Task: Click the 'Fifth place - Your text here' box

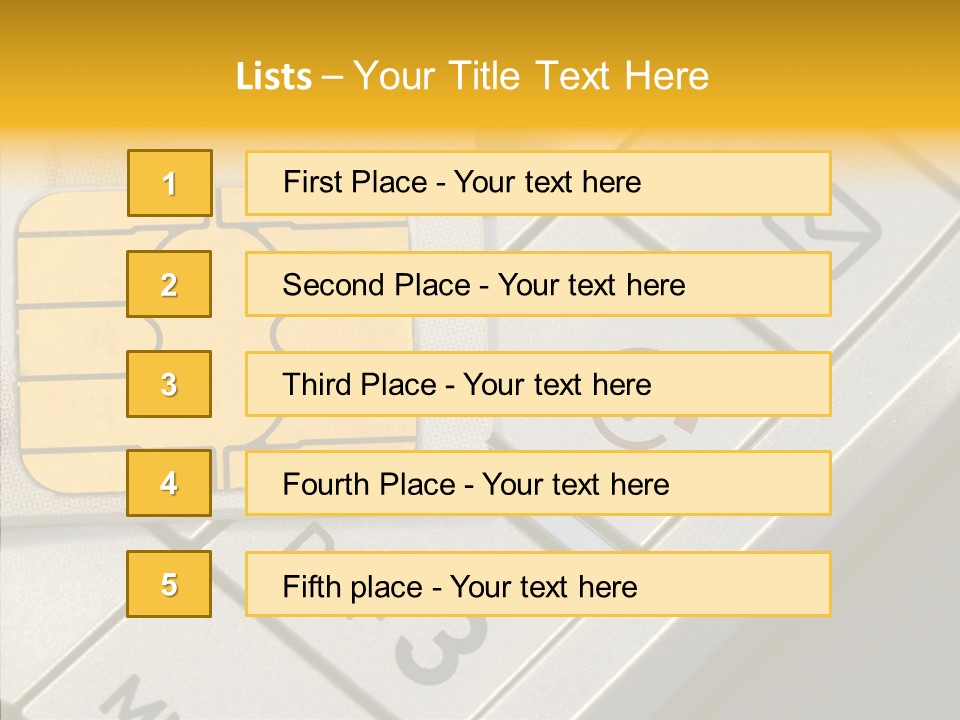Action: (x=538, y=584)
